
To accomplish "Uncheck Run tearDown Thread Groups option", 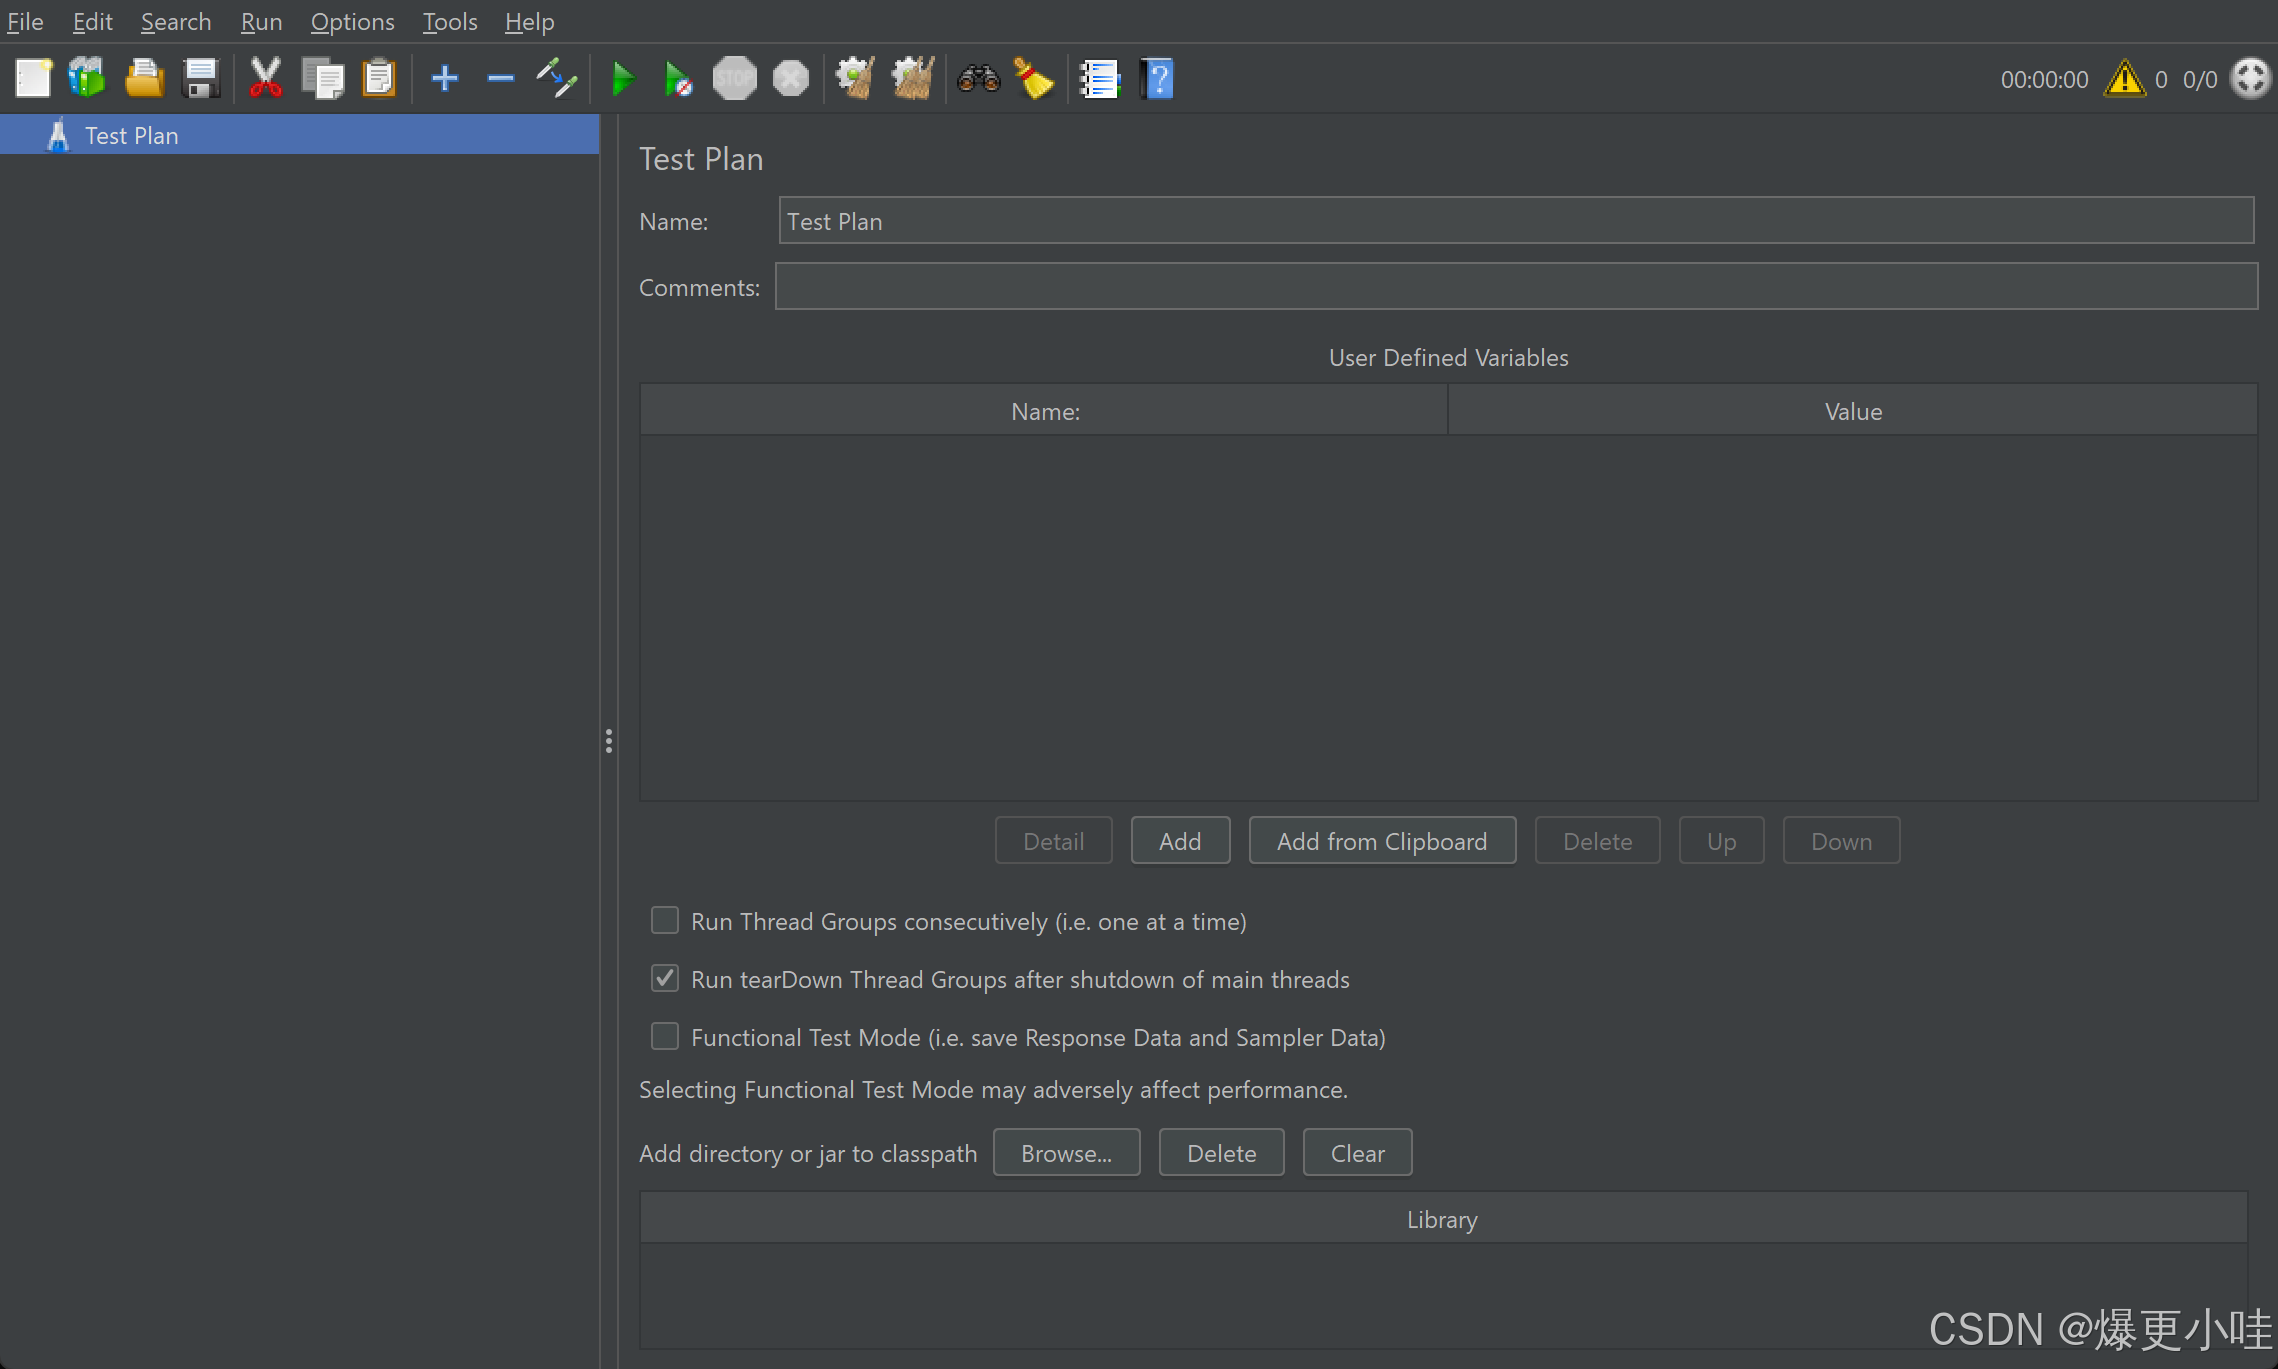I will (x=665, y=978).
